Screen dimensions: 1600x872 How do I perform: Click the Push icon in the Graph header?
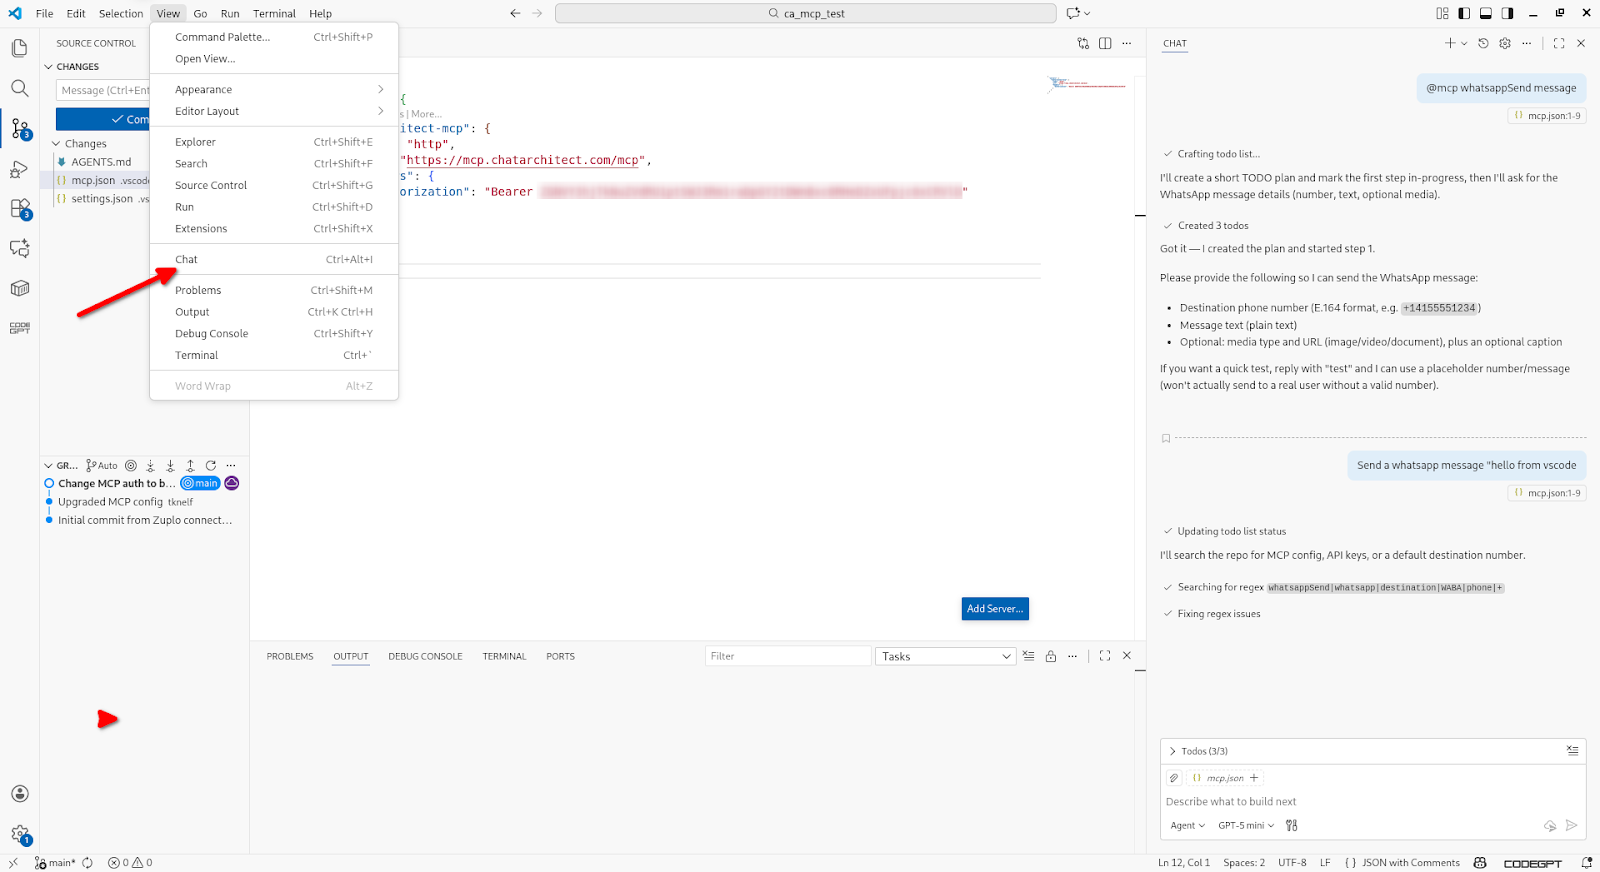(x=190, y=466)
